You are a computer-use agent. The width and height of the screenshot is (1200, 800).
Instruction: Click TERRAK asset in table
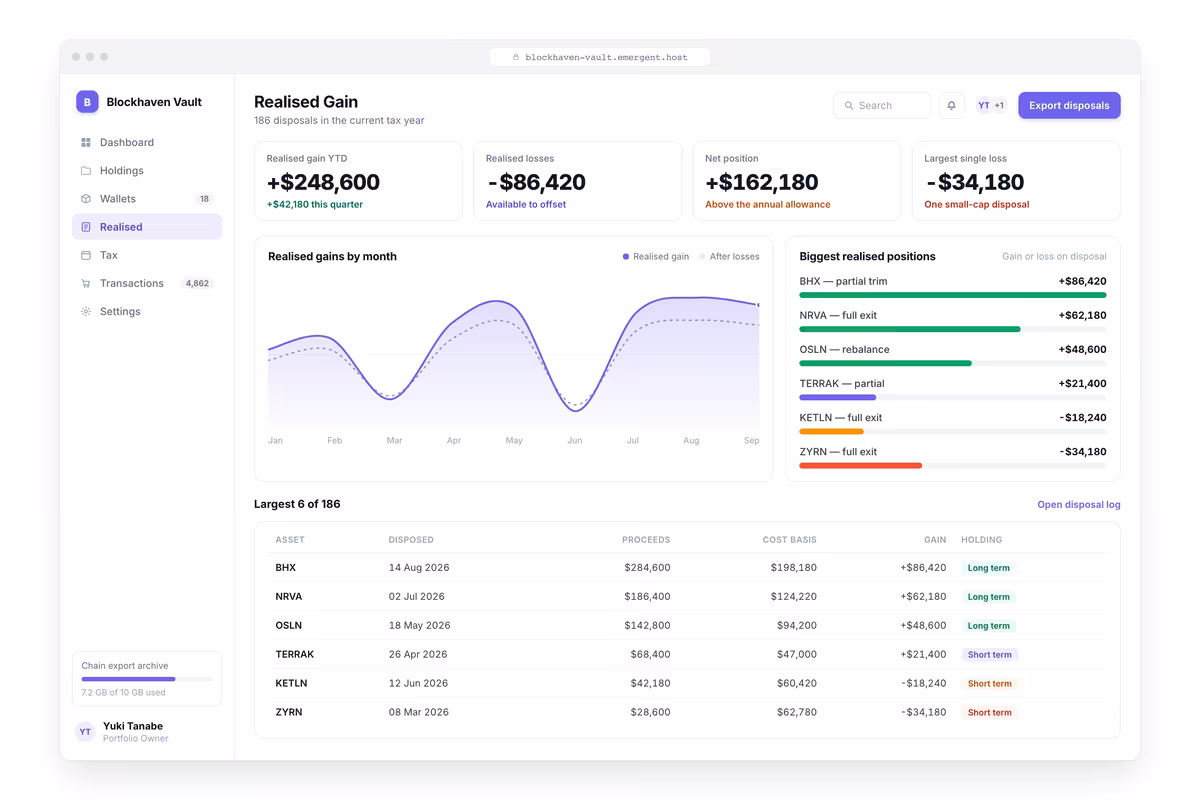pyautogui.click(x=295, y=655)
